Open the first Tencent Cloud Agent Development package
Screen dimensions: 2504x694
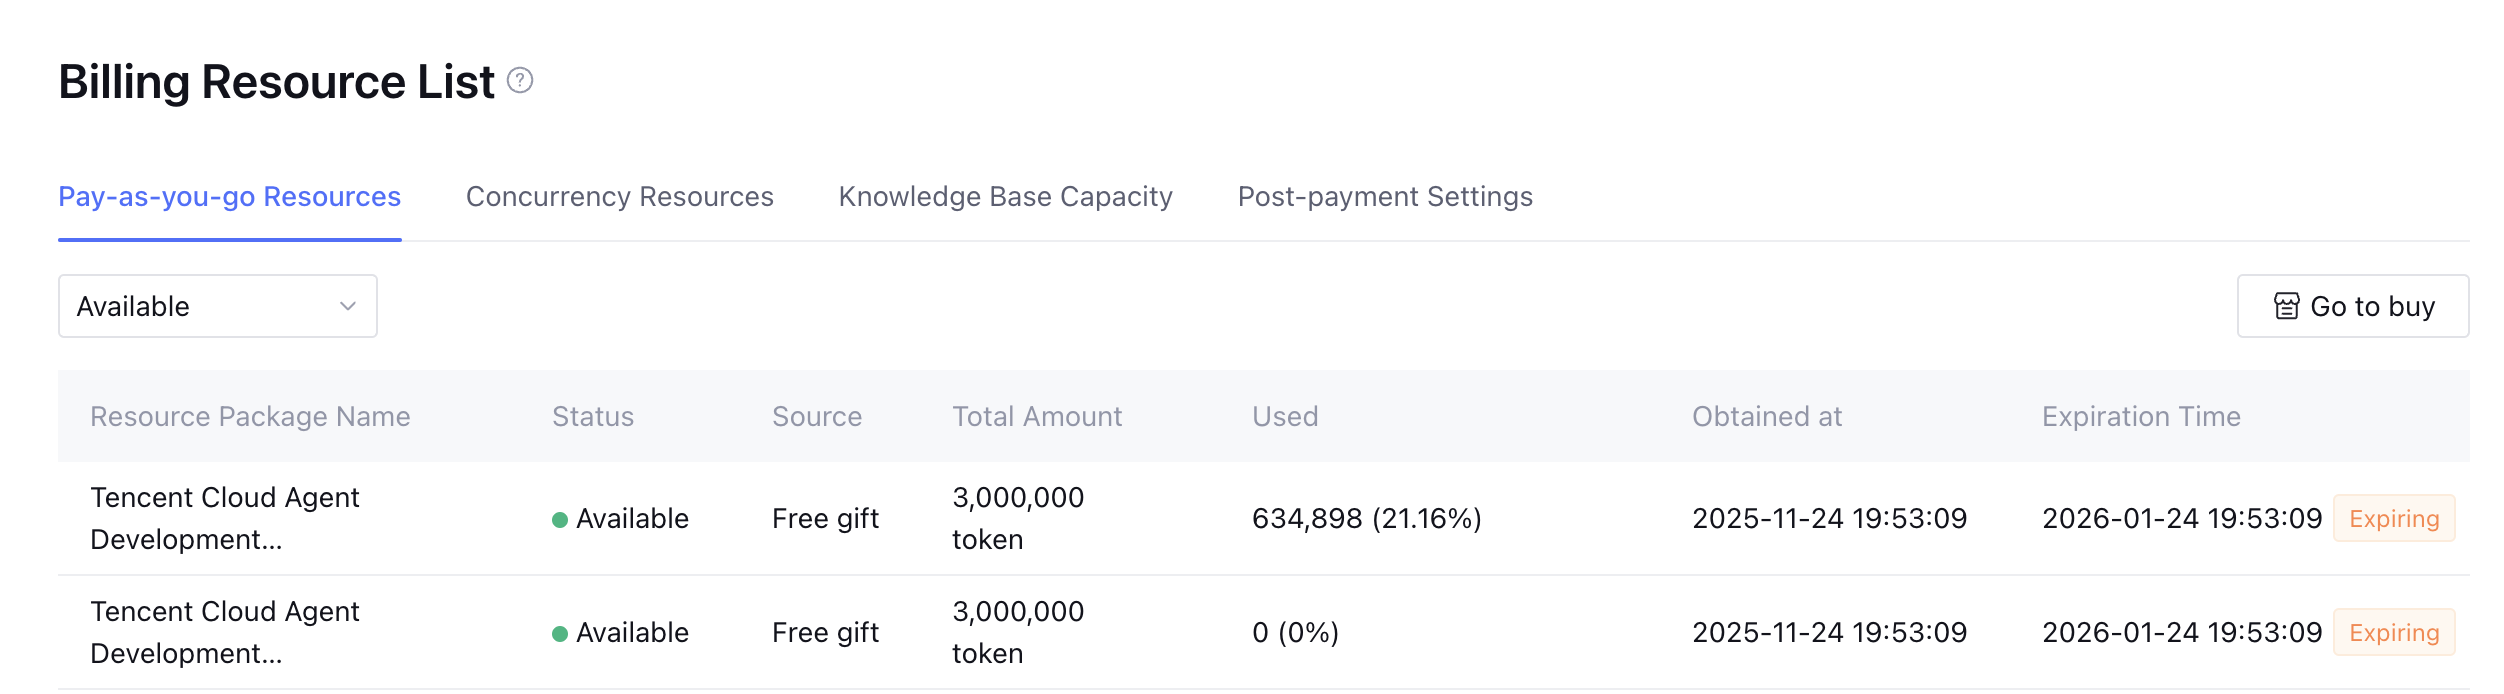pyautogui.click(x=225, y=518)
